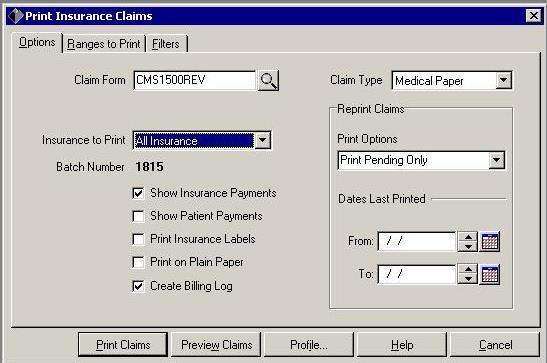Image resolution: width=547 pixels, height=363 pixels.
Task: Check Print on Plain Paper option
Action: coord(138,262)
